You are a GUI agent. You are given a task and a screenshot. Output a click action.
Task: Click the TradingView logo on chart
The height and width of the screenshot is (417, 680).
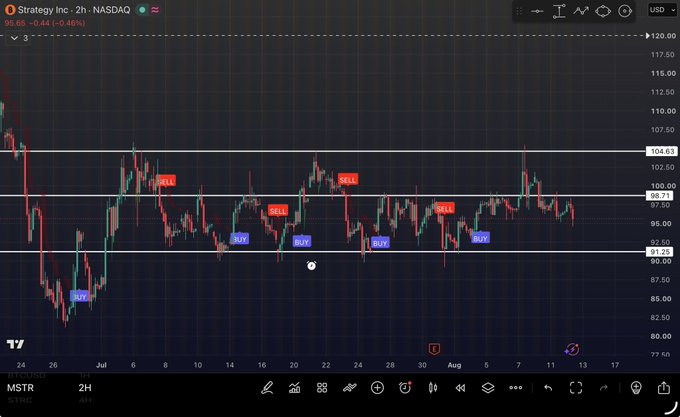[15, 344]
